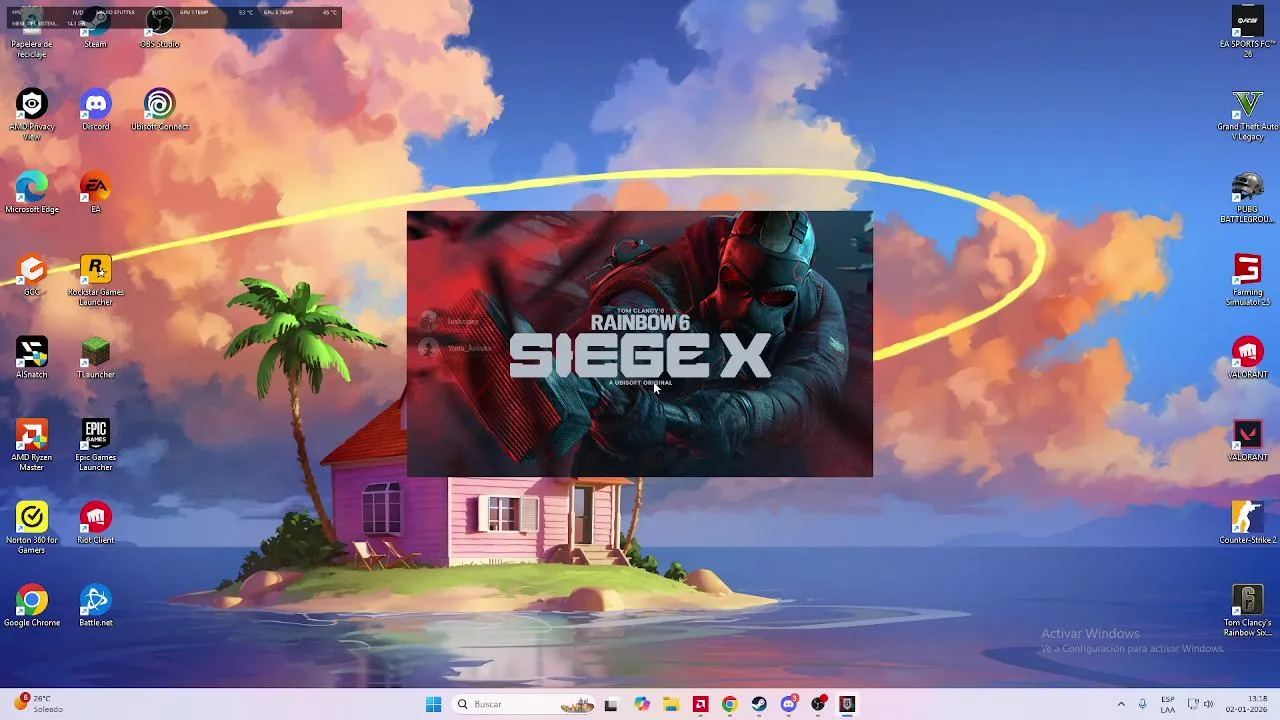Select the dark VALORANT desktop shortcut

[x=1247, y=441]
